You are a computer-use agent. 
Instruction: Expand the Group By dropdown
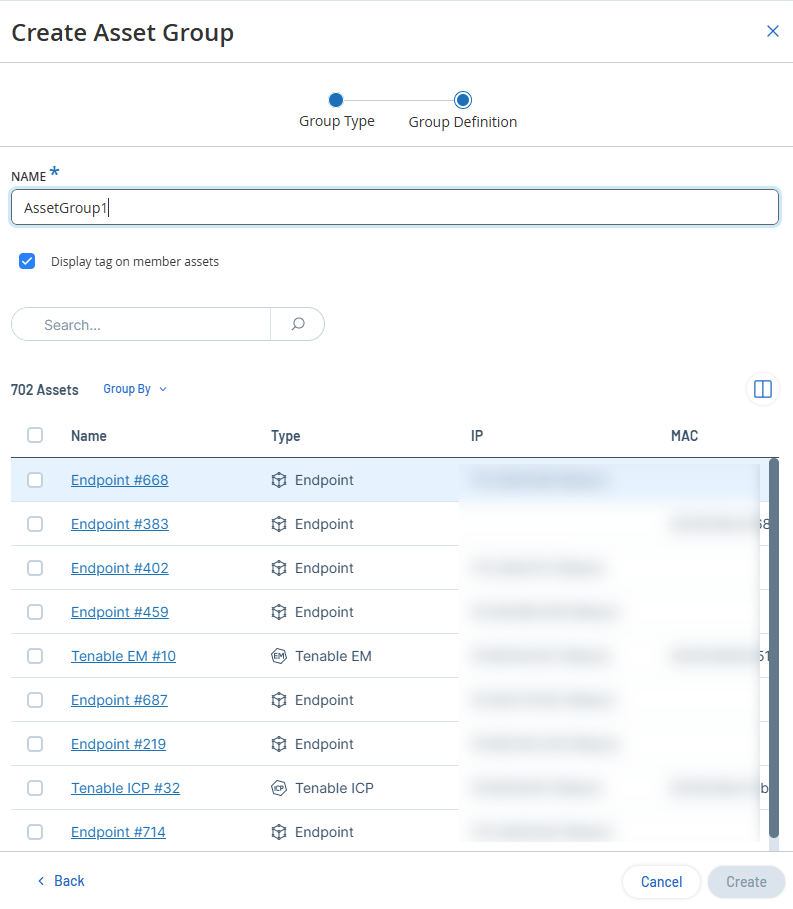tap(135, 389)
